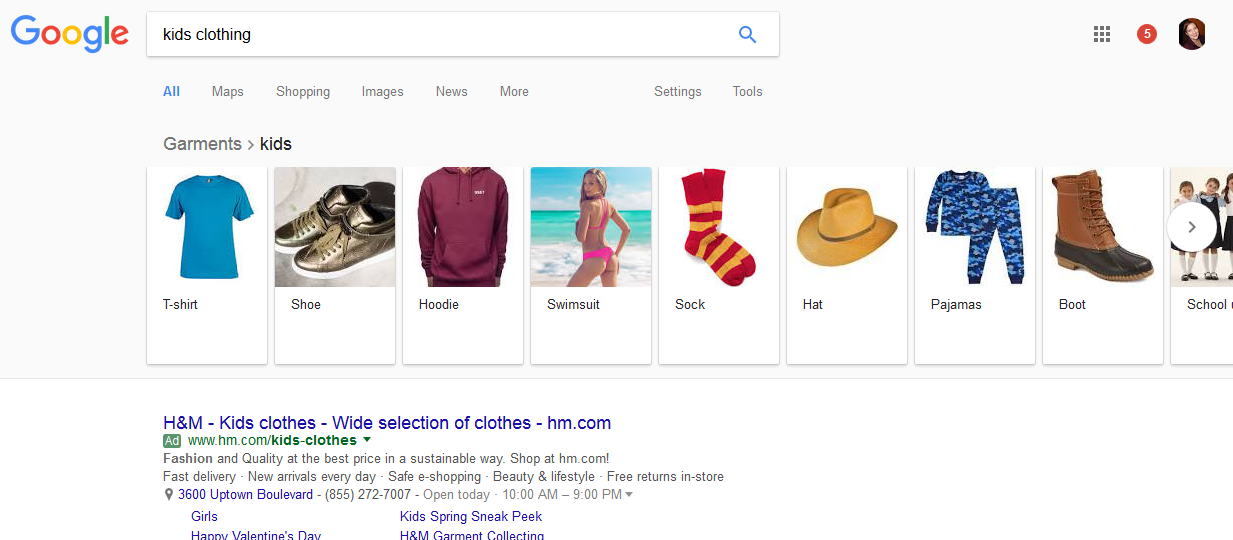Follow the Kids Spring Sneak Peek link
Screen dimensions: 1233x540
471,516
